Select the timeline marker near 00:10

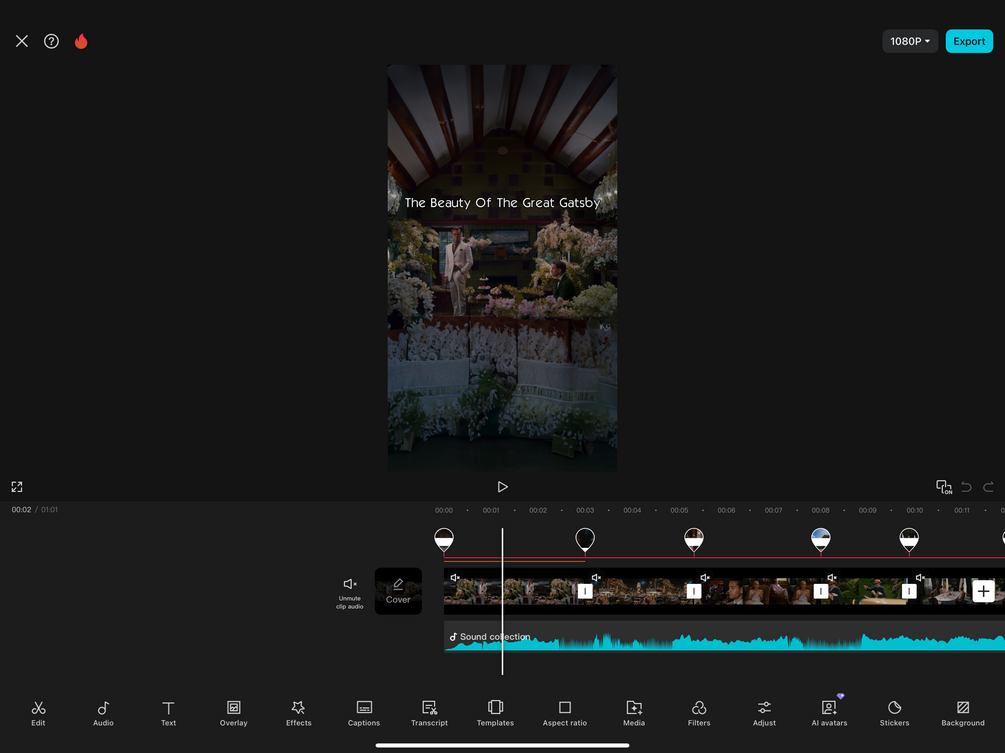click(909, 540)
